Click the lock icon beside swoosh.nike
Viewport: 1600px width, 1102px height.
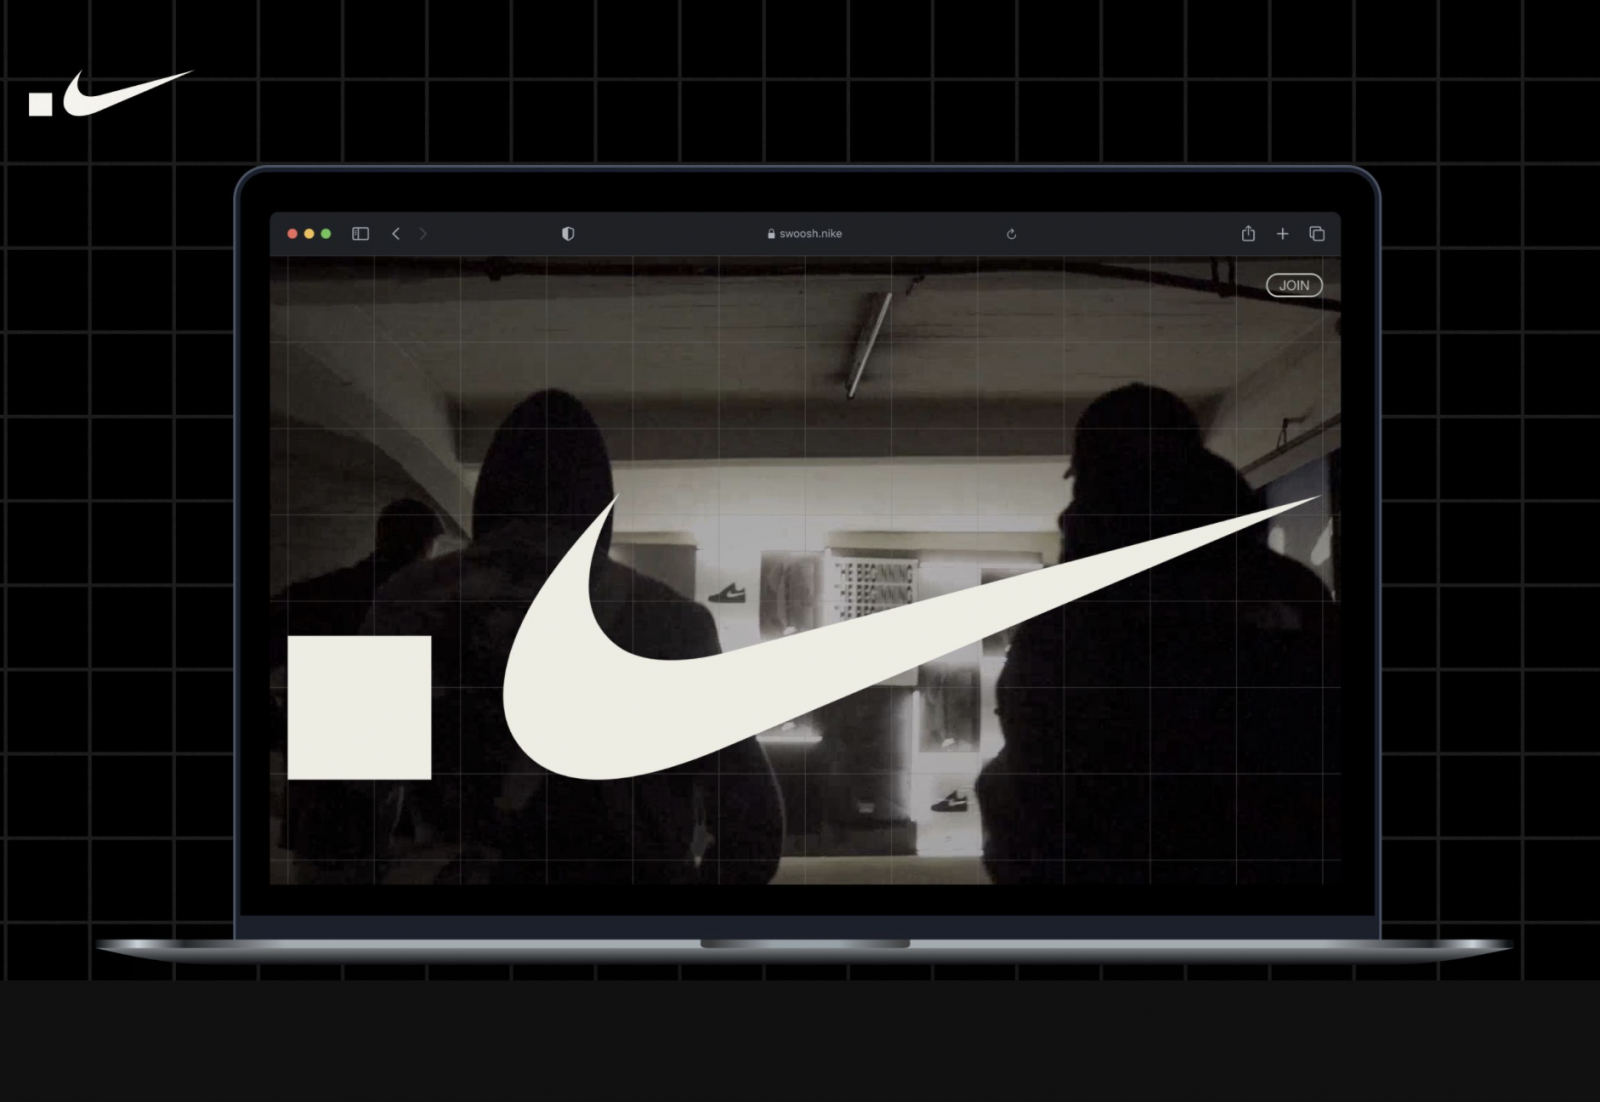(x=771, y=234)
